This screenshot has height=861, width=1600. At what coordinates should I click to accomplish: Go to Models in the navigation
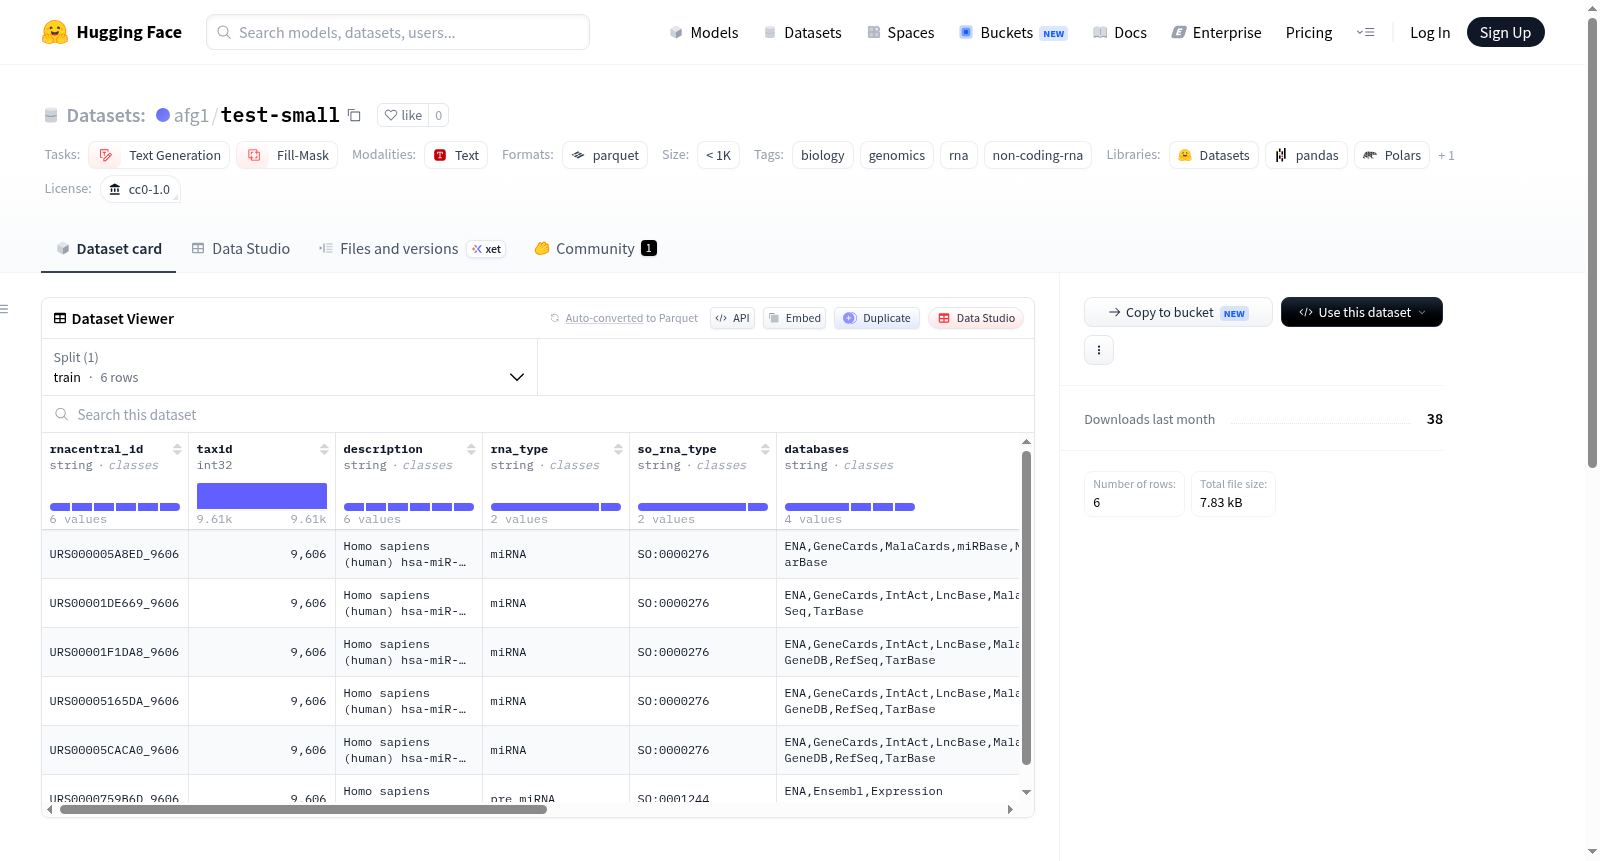(704, 32)
